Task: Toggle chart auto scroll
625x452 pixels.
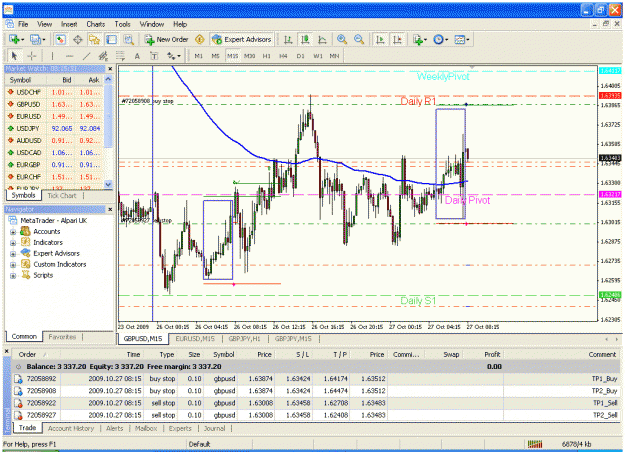Action: [x=380, y=39]
